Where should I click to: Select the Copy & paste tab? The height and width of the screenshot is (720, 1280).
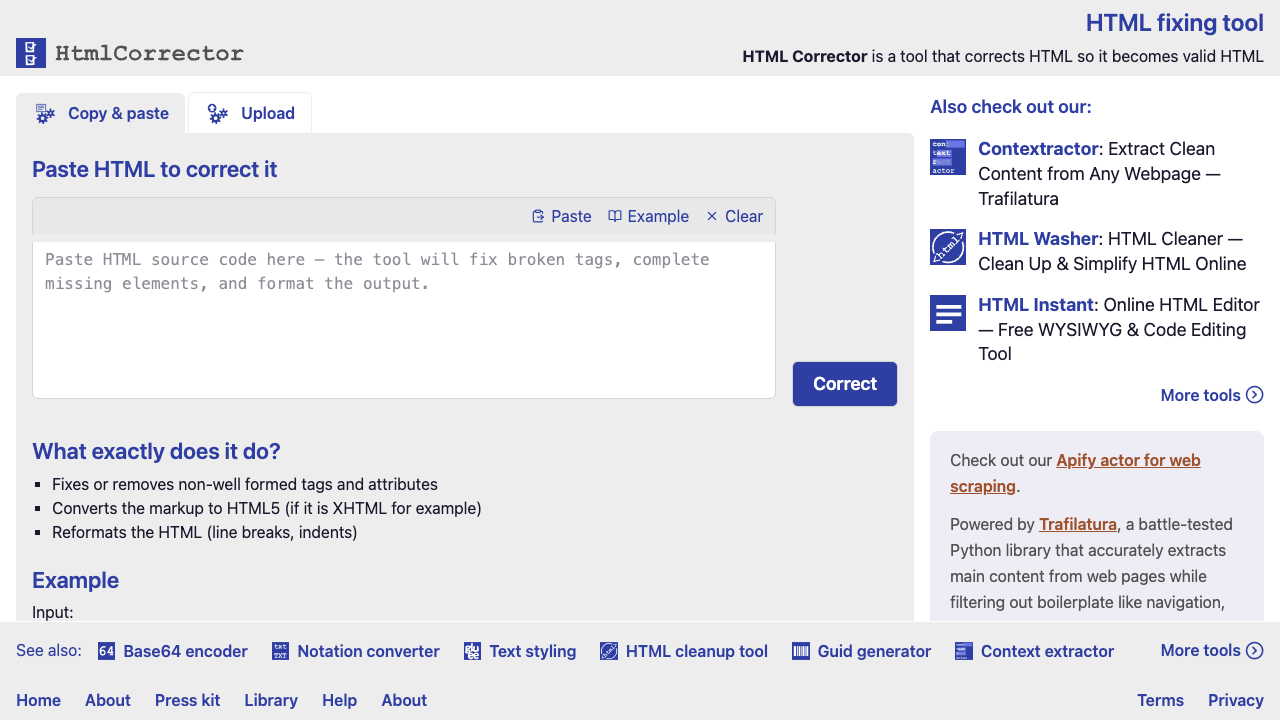pos(101,113)
